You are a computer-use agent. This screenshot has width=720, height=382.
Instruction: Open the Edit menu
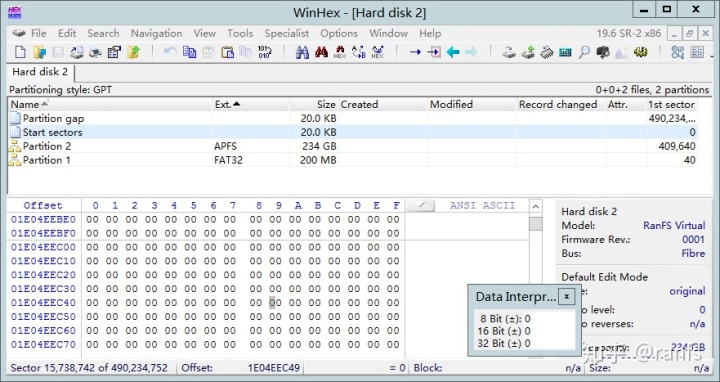tap(67, 33)
